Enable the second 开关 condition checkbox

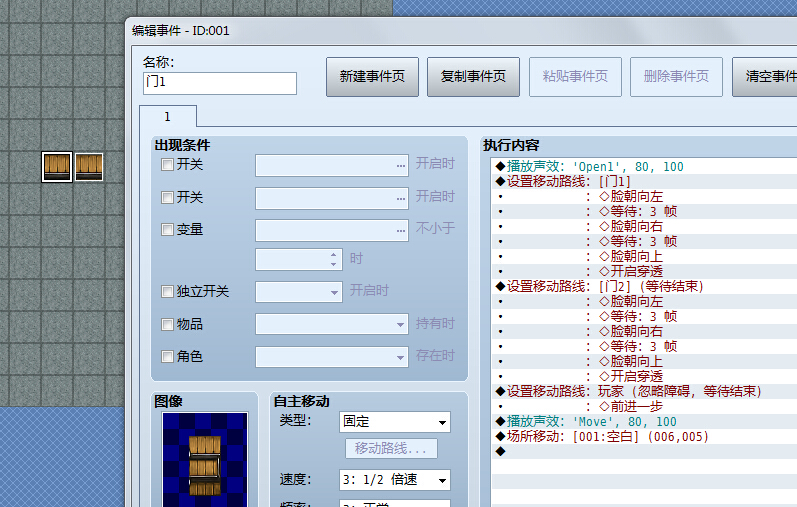coord(167,197)
